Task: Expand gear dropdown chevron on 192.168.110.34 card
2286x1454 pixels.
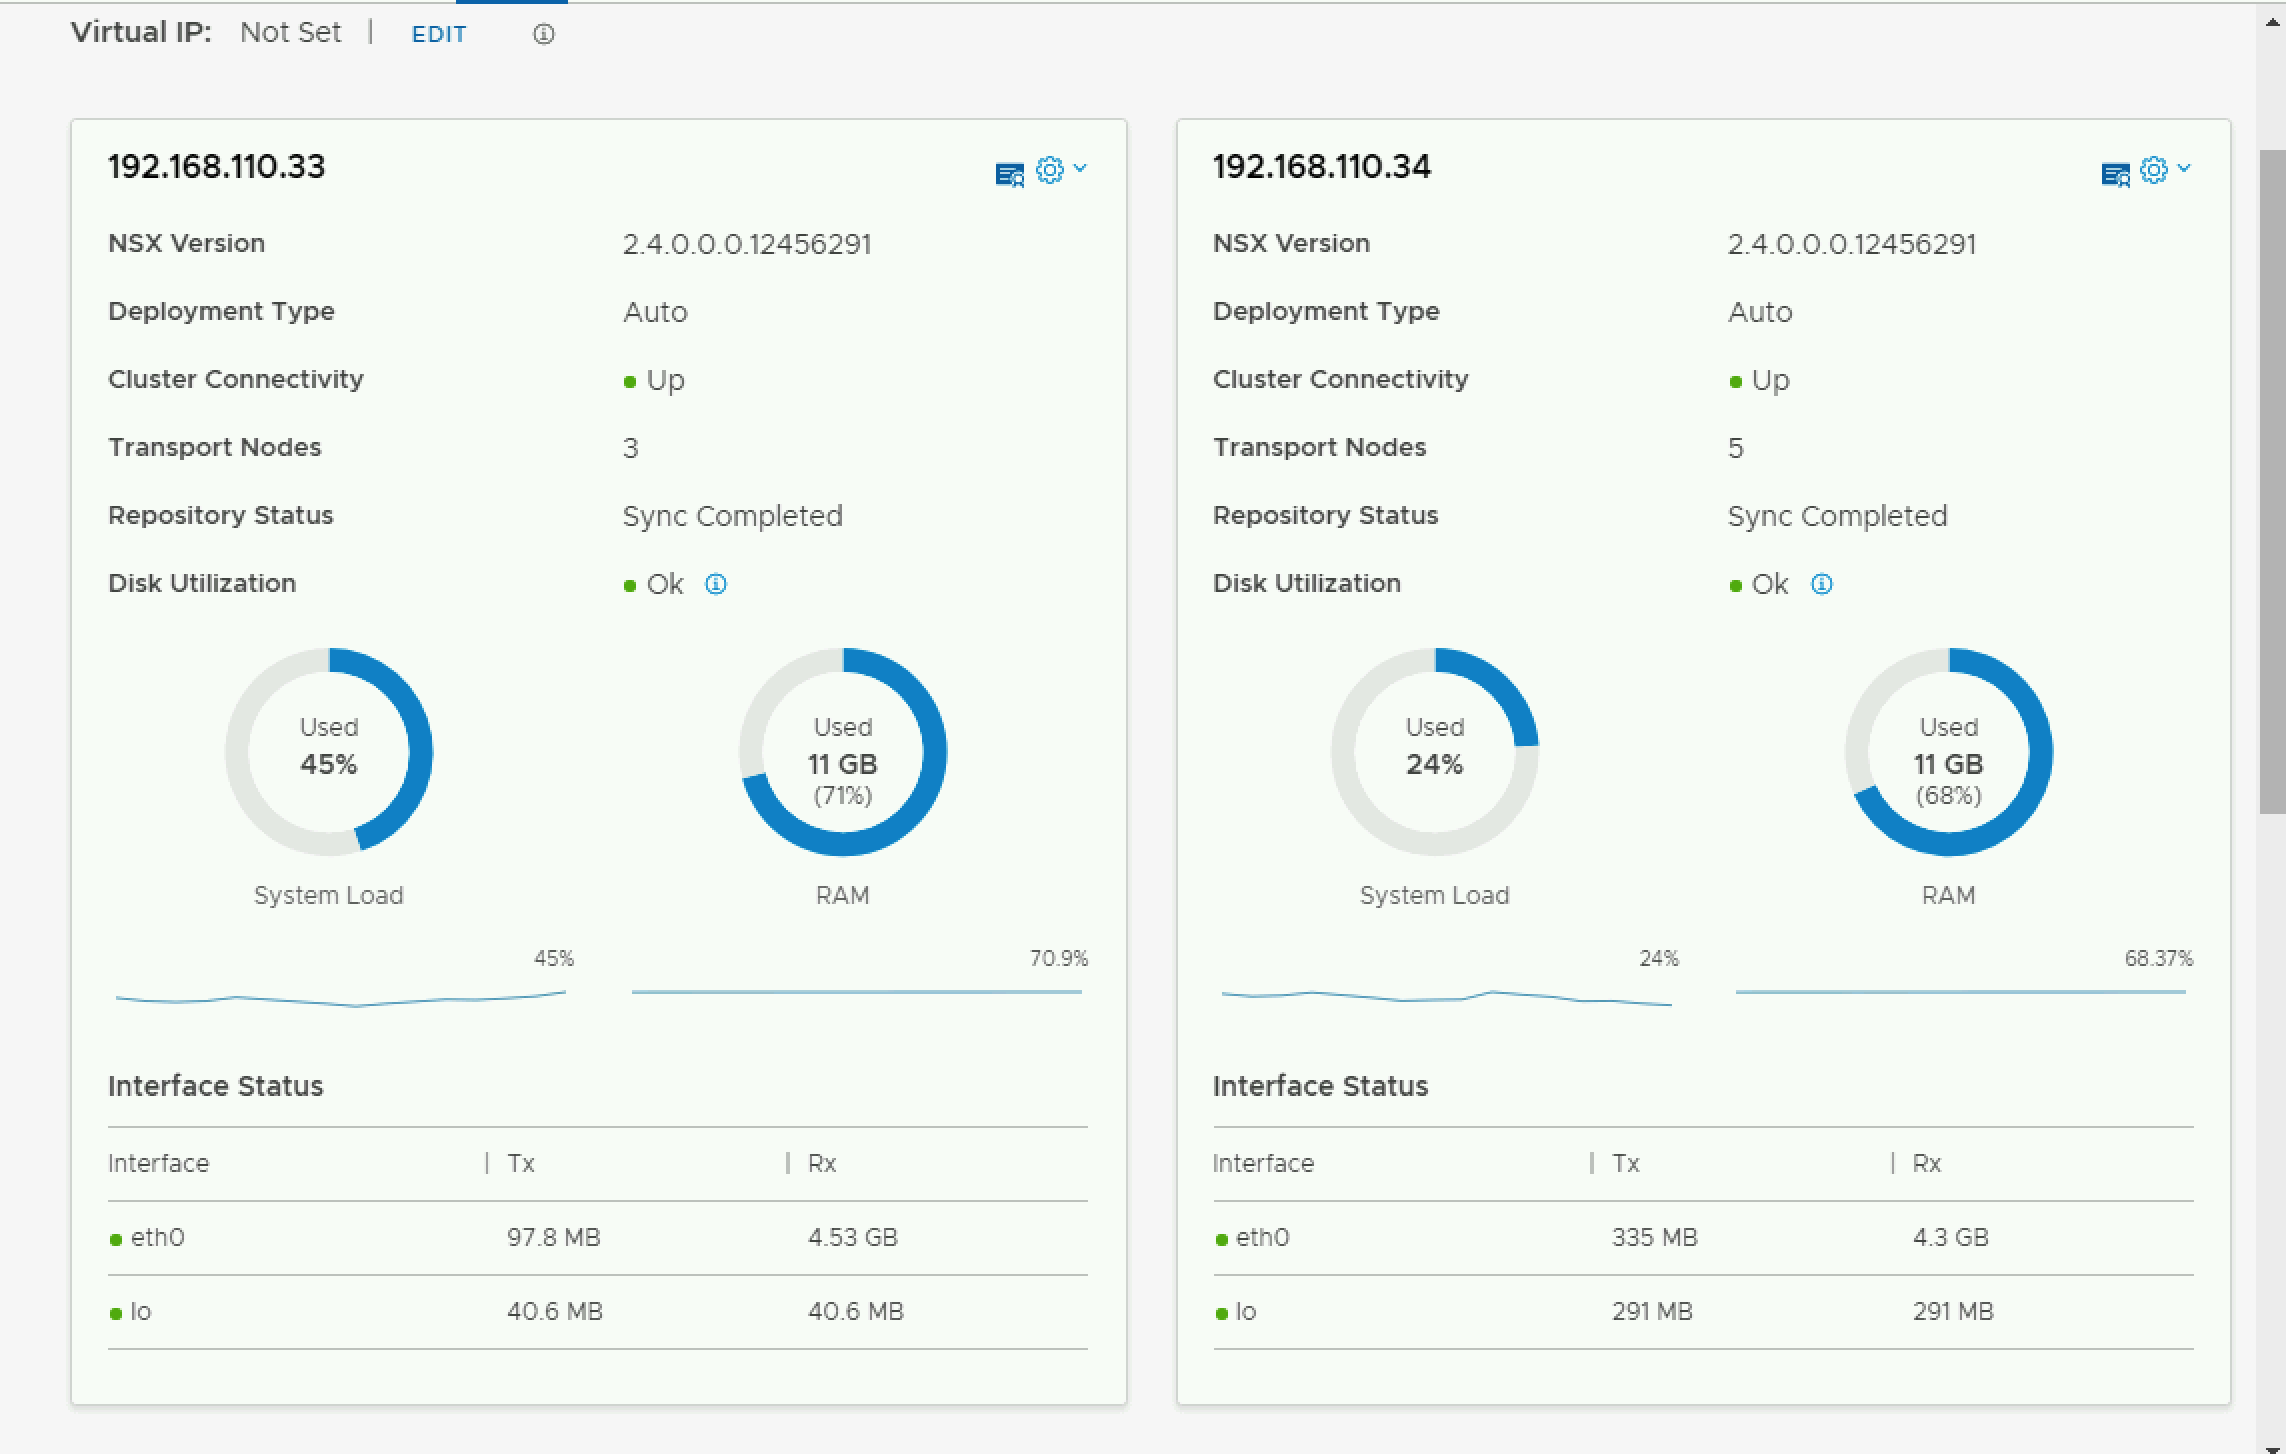Action: [x=2184, y=168]
